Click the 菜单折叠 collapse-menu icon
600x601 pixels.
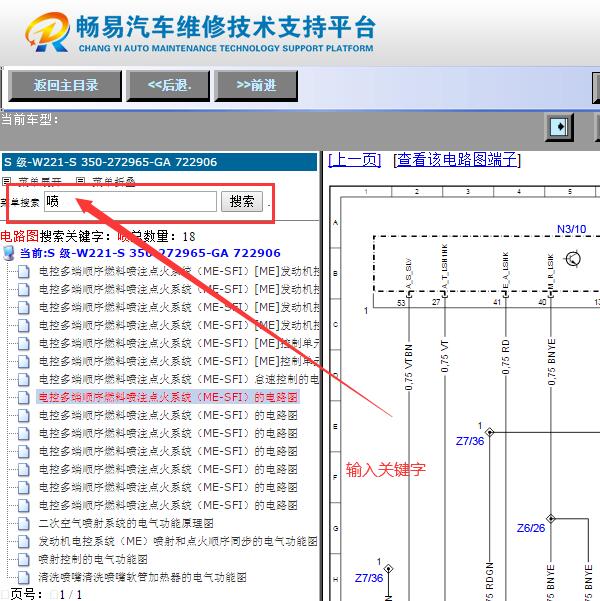pos(80,181)
